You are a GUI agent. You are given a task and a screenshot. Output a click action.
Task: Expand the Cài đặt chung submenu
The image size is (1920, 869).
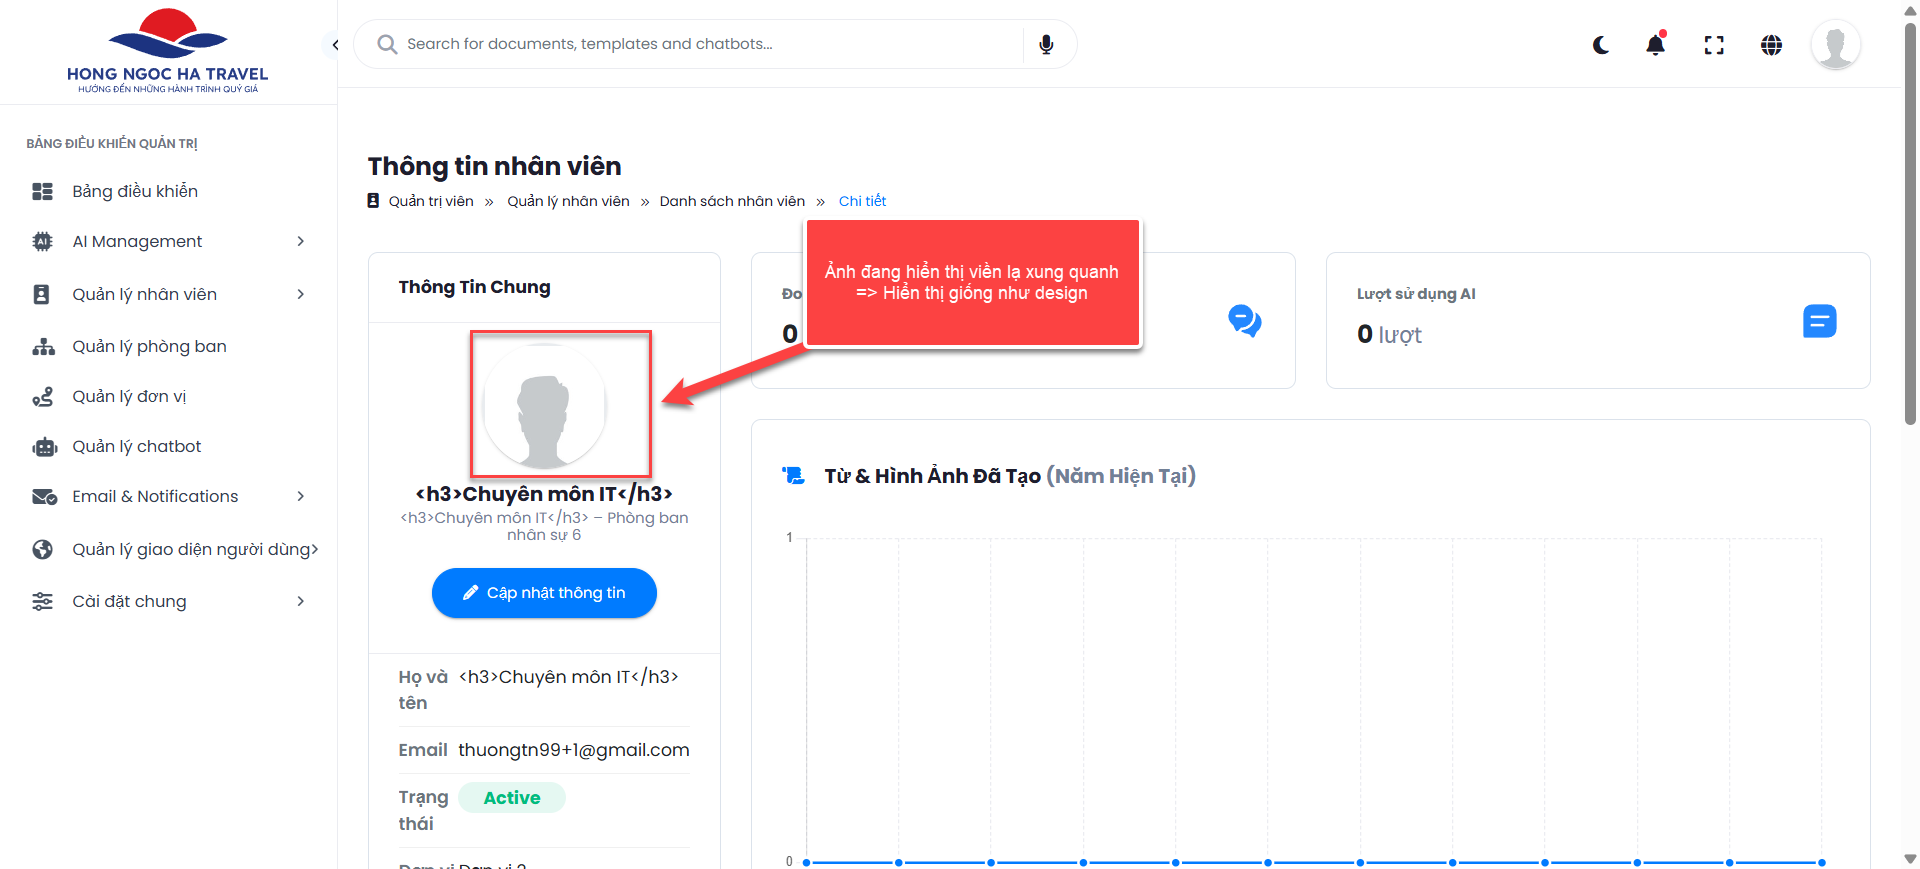tap(300, 601)
